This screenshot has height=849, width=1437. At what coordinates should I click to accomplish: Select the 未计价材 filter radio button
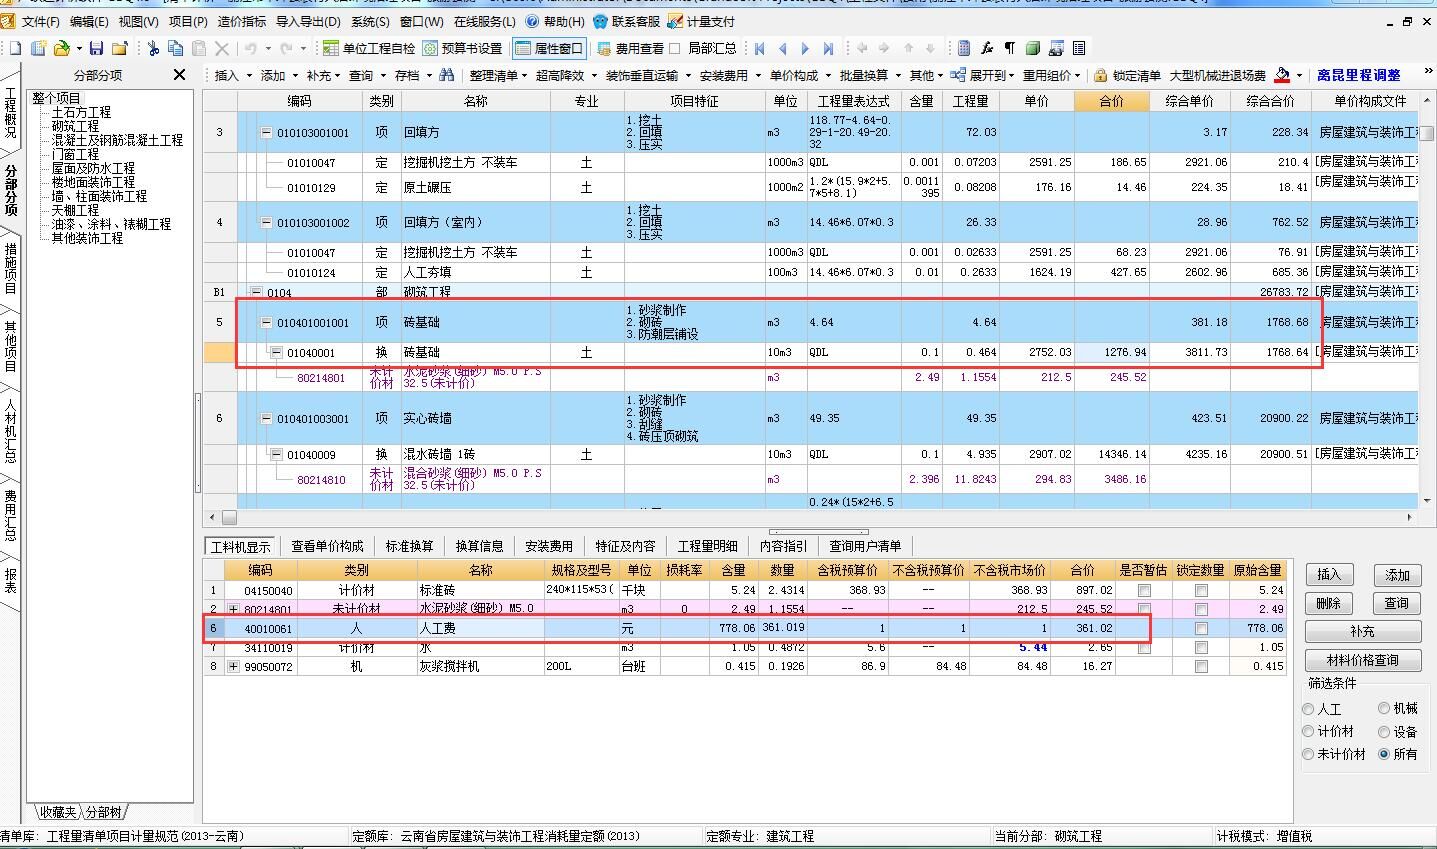point(1308,754)
